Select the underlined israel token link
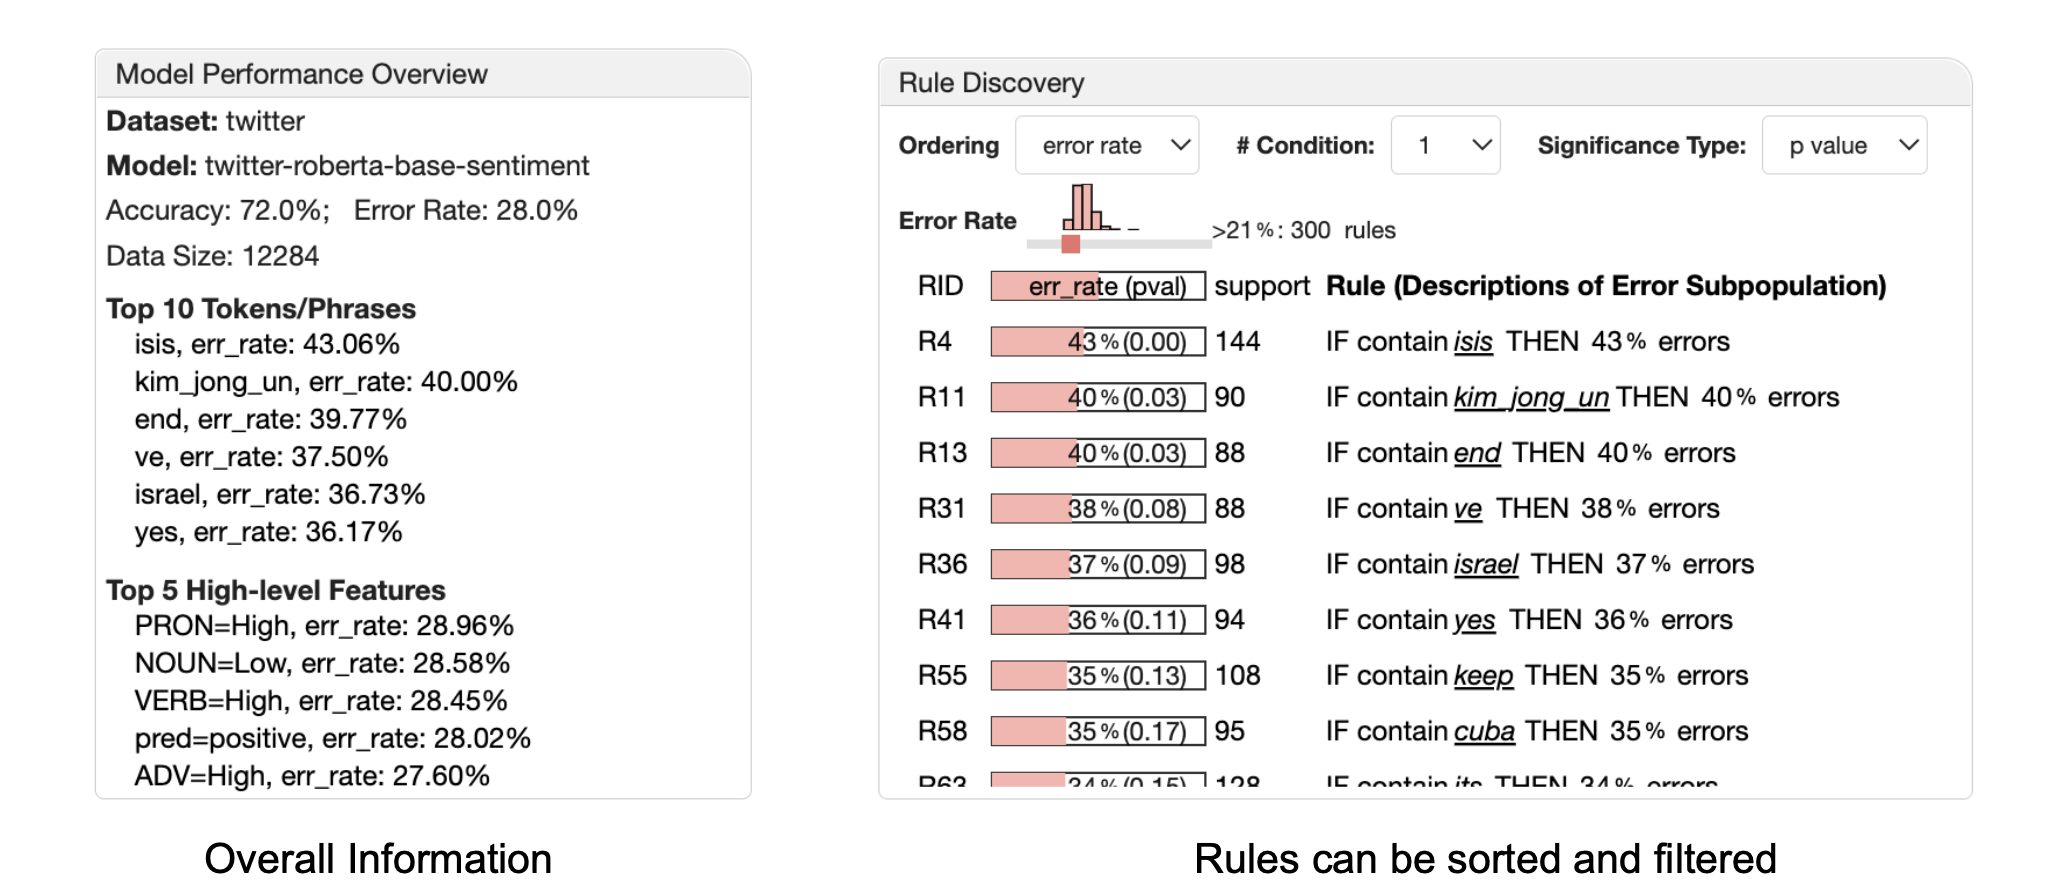This screenshot has height=896, width=2054. pyautogui.click(x=1486, y=565)
